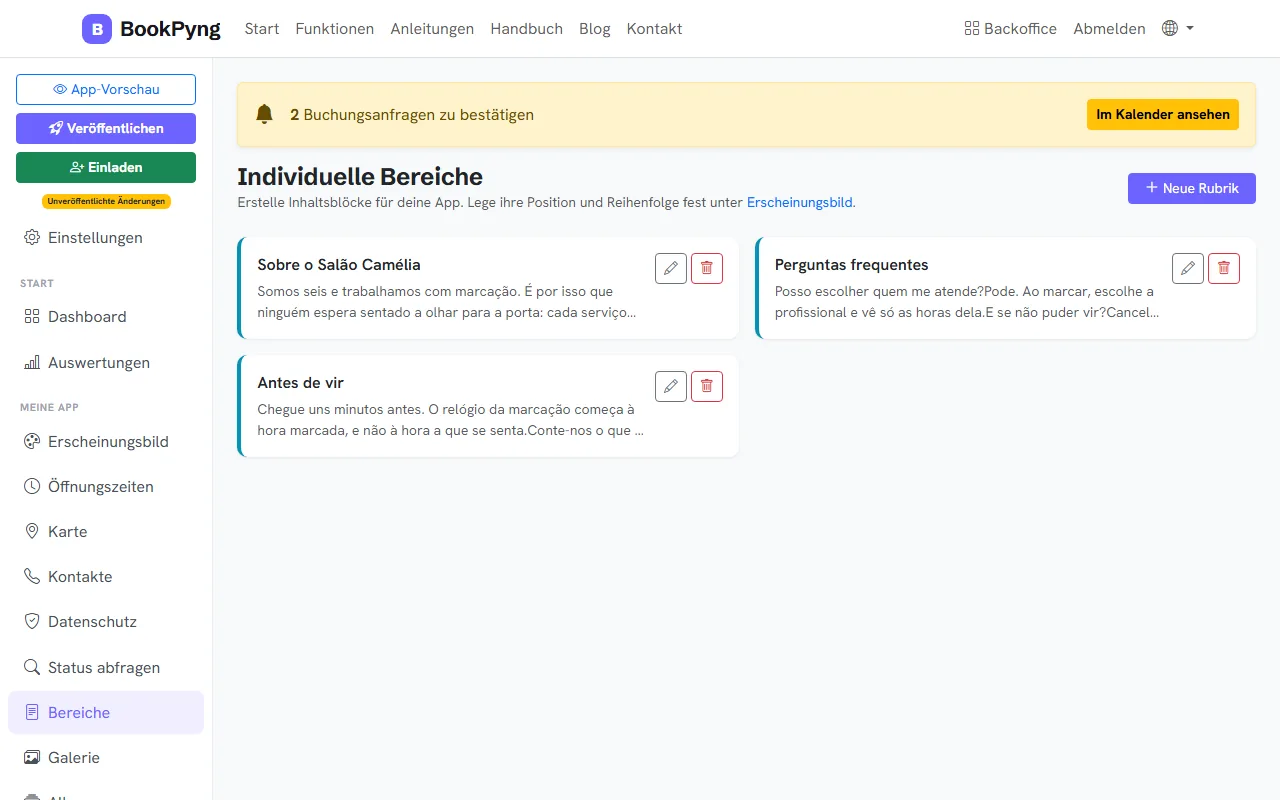
Task: Open the language dropdown caret
Action: coord(1190,29)
